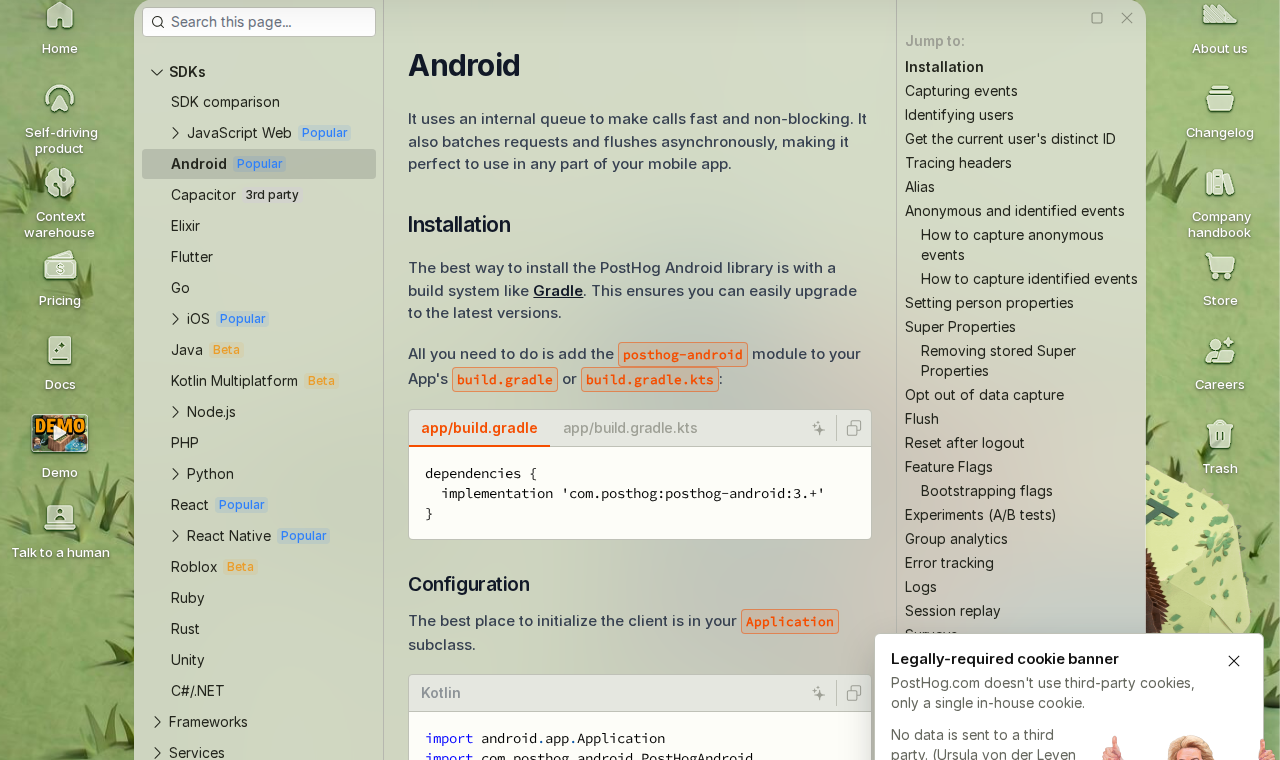Jump to Capturing events section
This screenshot has height=760, width=1280.
tap(961, 91)
